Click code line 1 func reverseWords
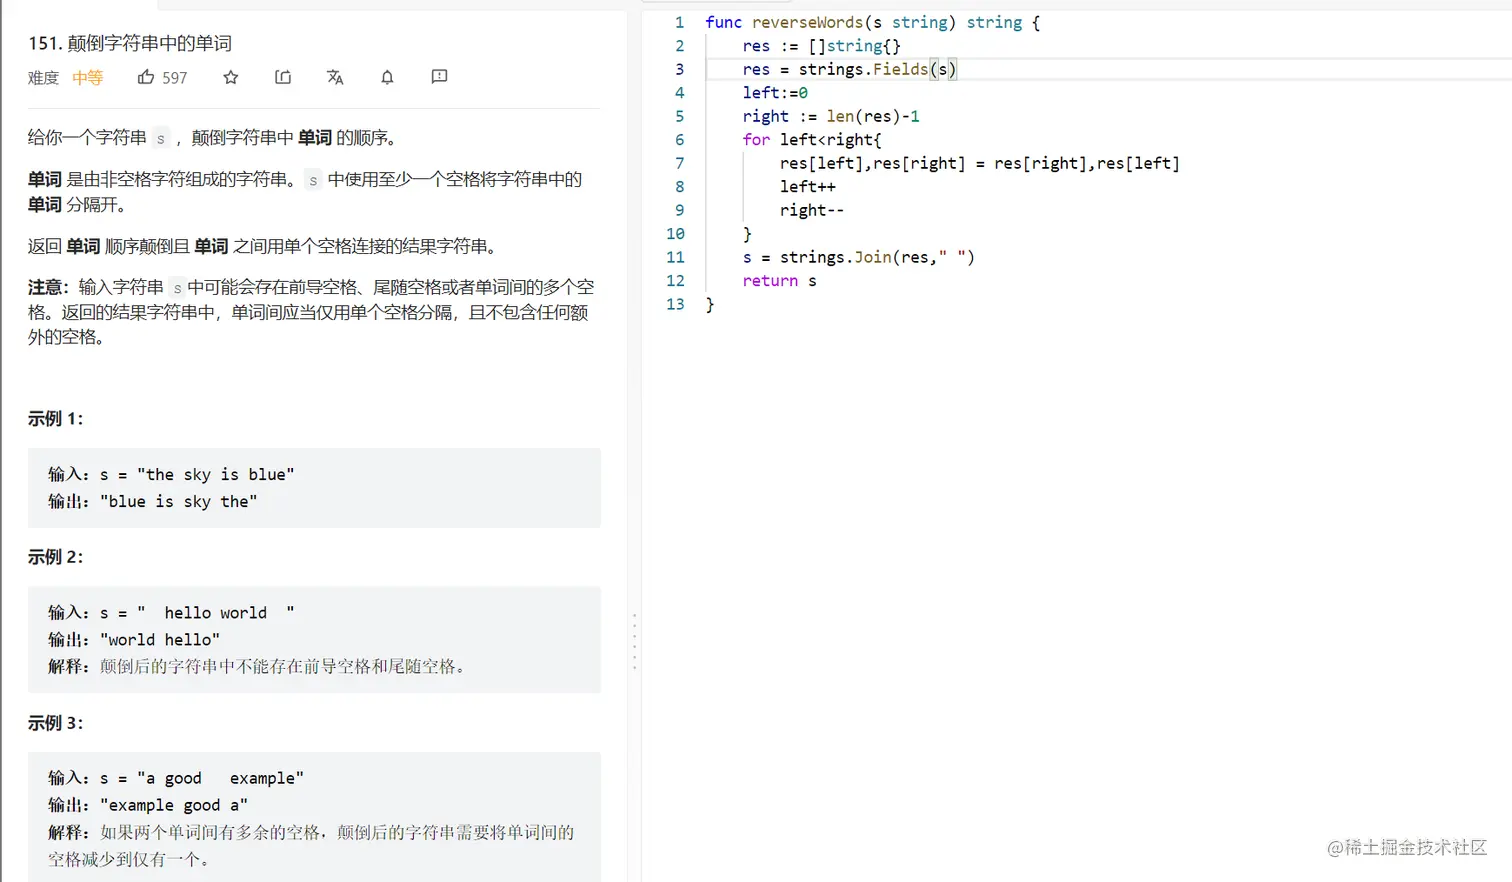The height and width of the screenshot is (882, 1512). click(x=872, y=22)
